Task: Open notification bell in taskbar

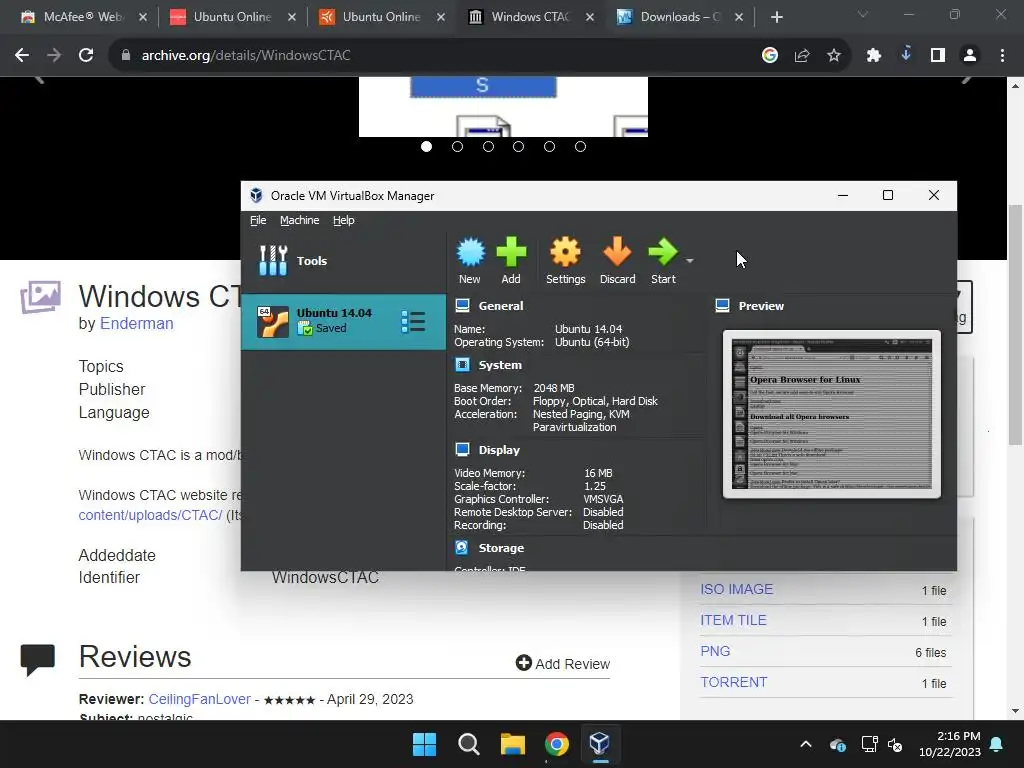Action: click(x=997, y=744)
